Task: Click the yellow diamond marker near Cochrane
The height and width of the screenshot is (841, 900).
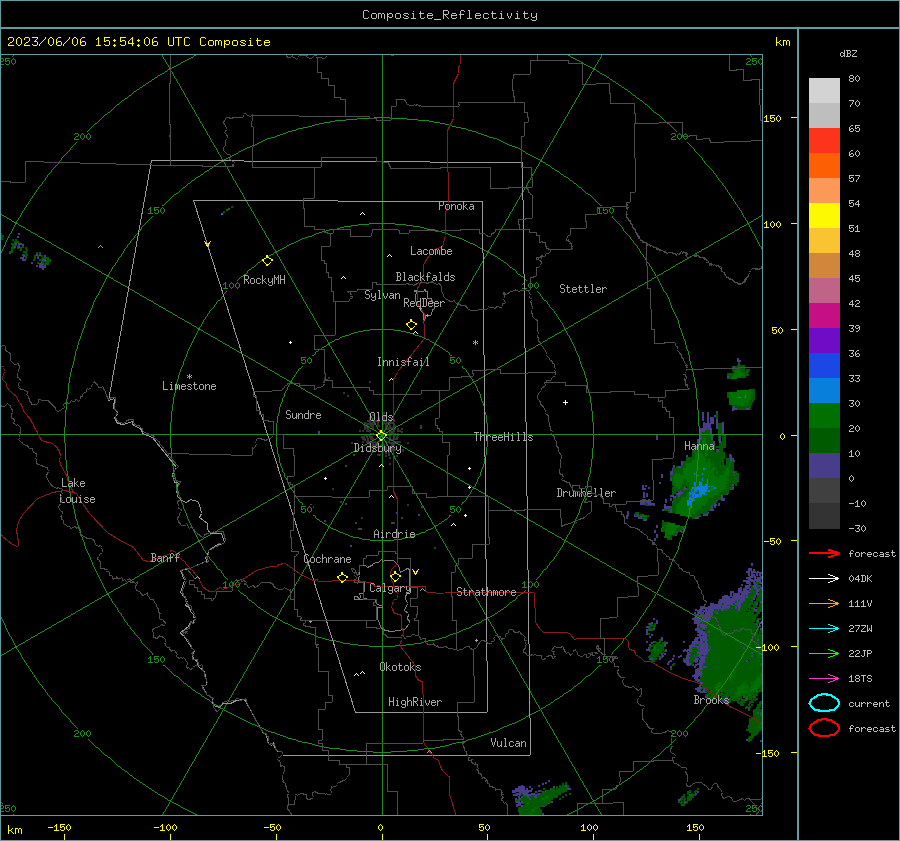Action: 342,578
